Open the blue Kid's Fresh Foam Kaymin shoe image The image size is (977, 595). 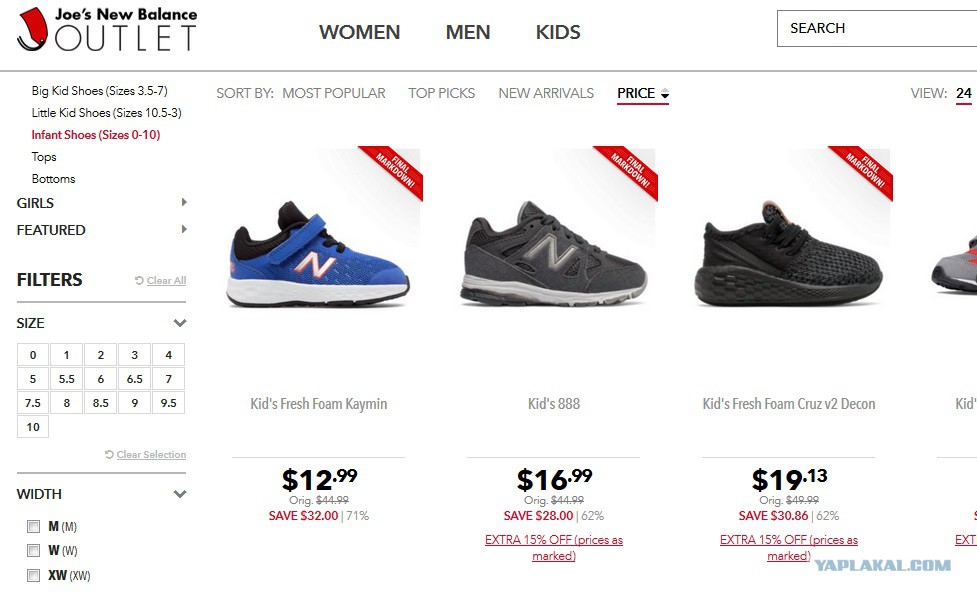pos(320,257)
